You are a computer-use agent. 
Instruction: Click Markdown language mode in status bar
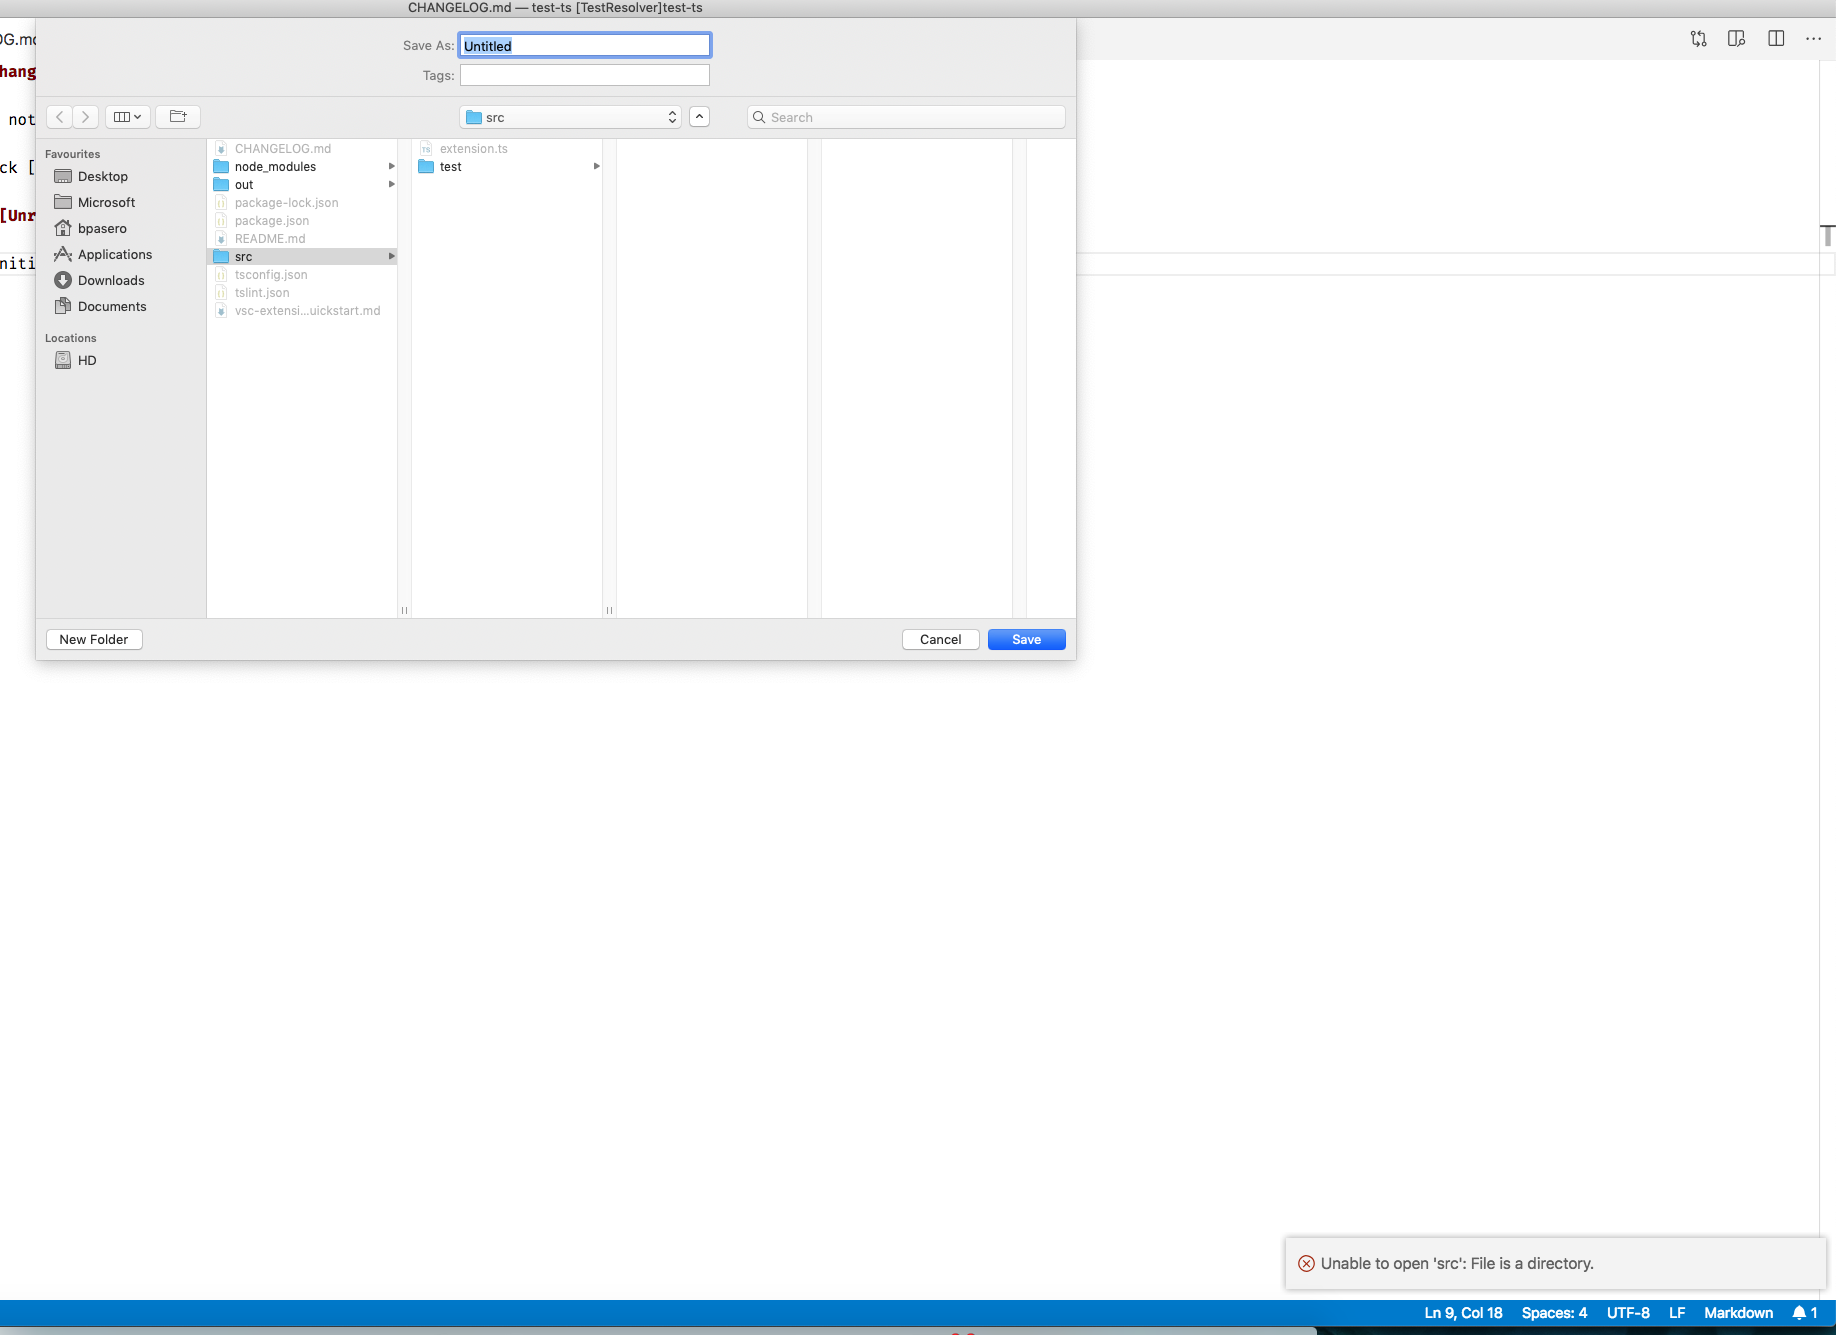coord(1738,1312)
